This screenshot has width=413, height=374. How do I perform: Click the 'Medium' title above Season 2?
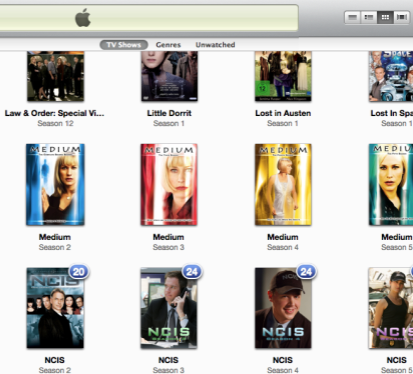tap(55, 237)
